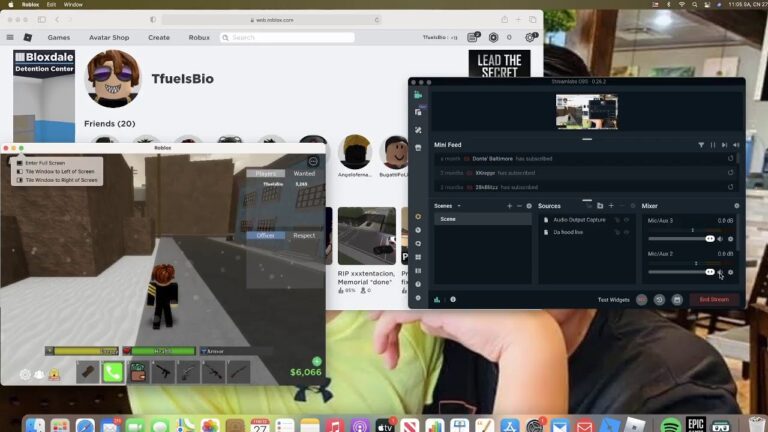
Task: Lock the Audio Output Capture source
Action: click(x=617, y=220)
